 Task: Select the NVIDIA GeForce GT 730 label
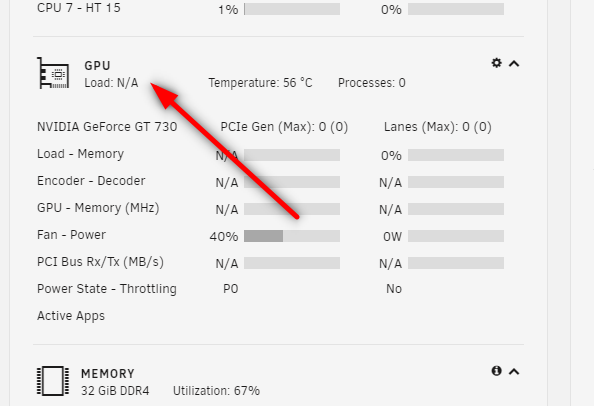107,126
